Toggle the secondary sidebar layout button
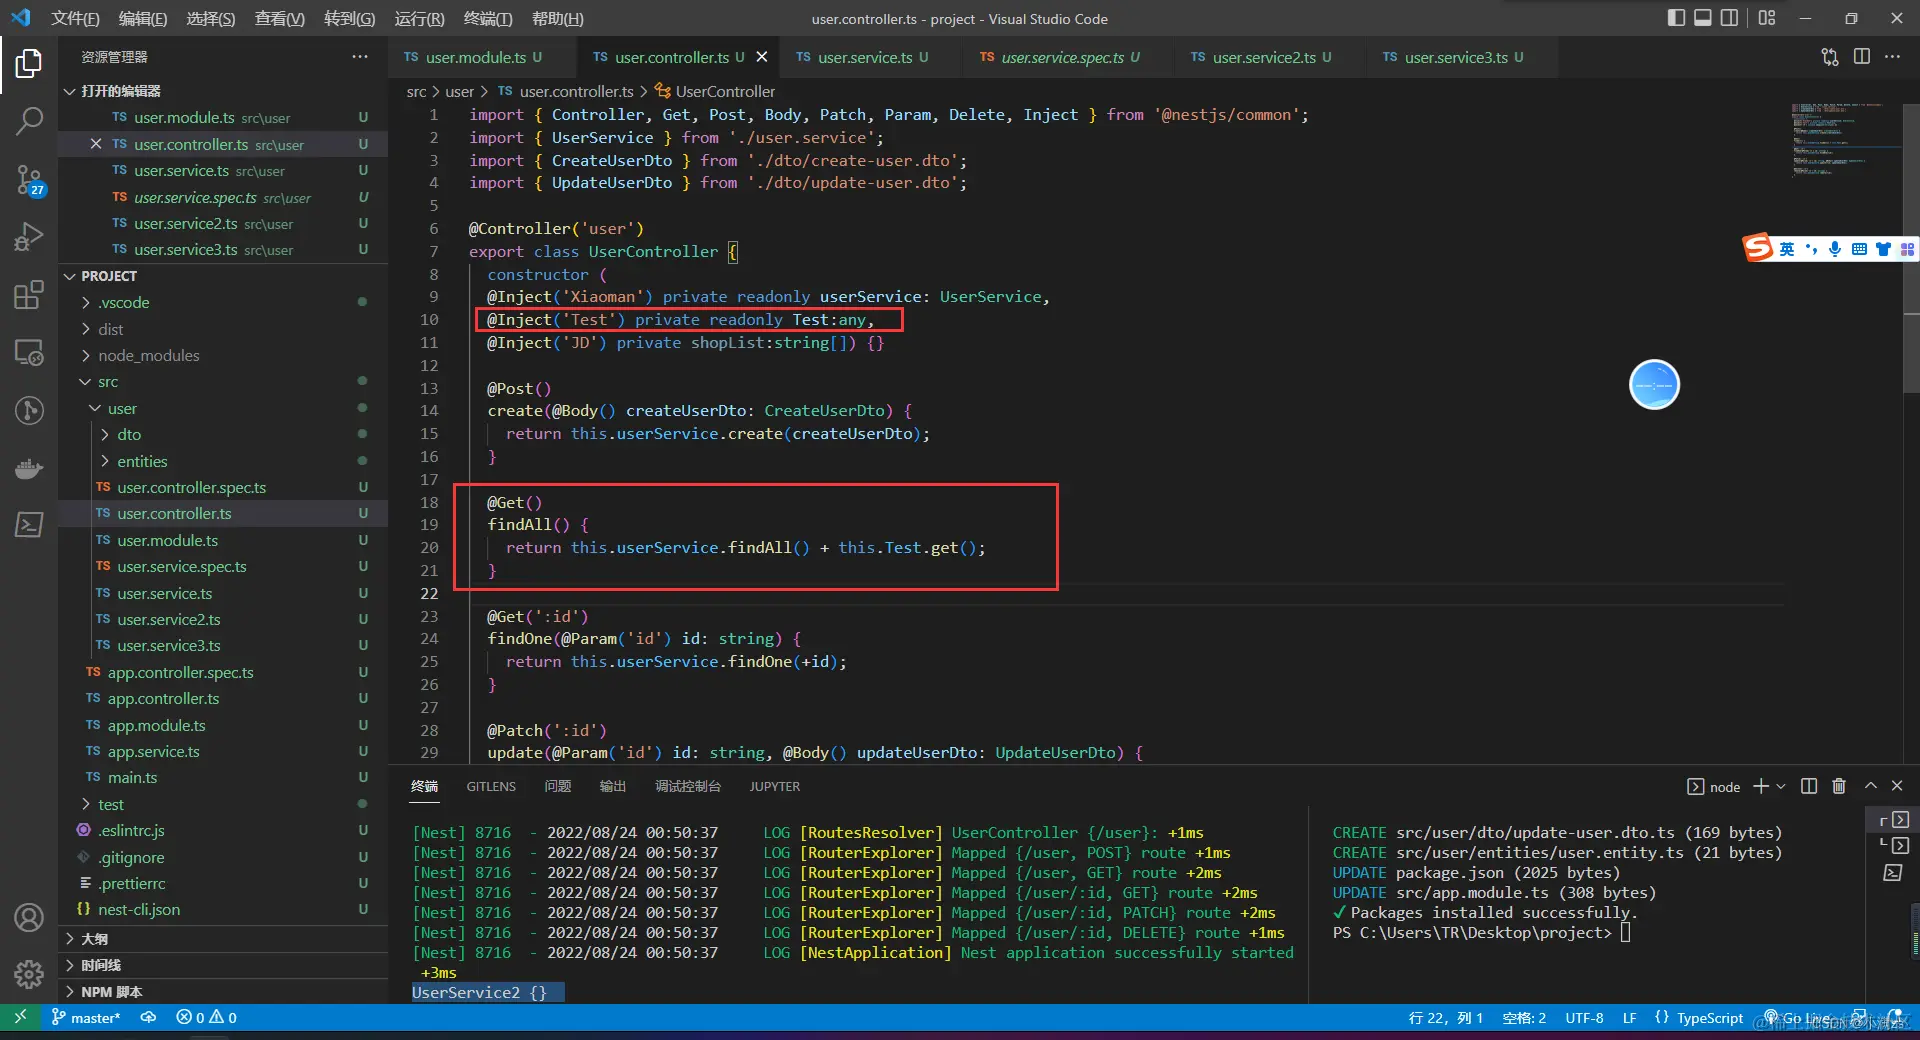The width and height of the screenshot is (1920, 1040). point(1729,18)
